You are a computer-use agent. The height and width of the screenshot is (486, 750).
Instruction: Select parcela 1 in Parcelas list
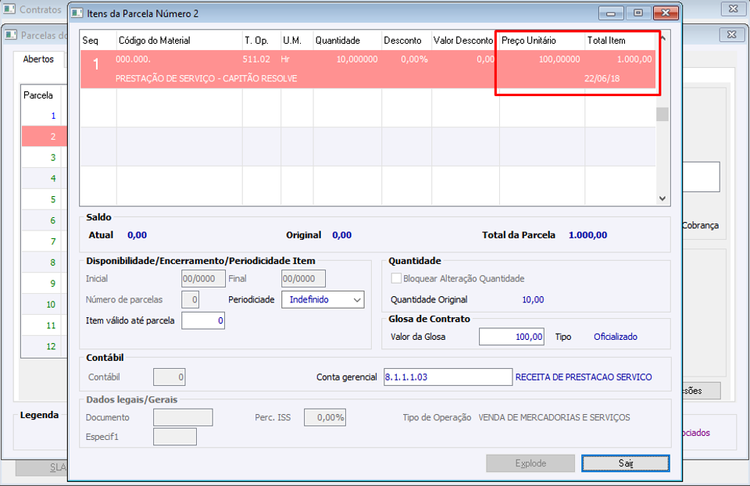tap(44, 116)
